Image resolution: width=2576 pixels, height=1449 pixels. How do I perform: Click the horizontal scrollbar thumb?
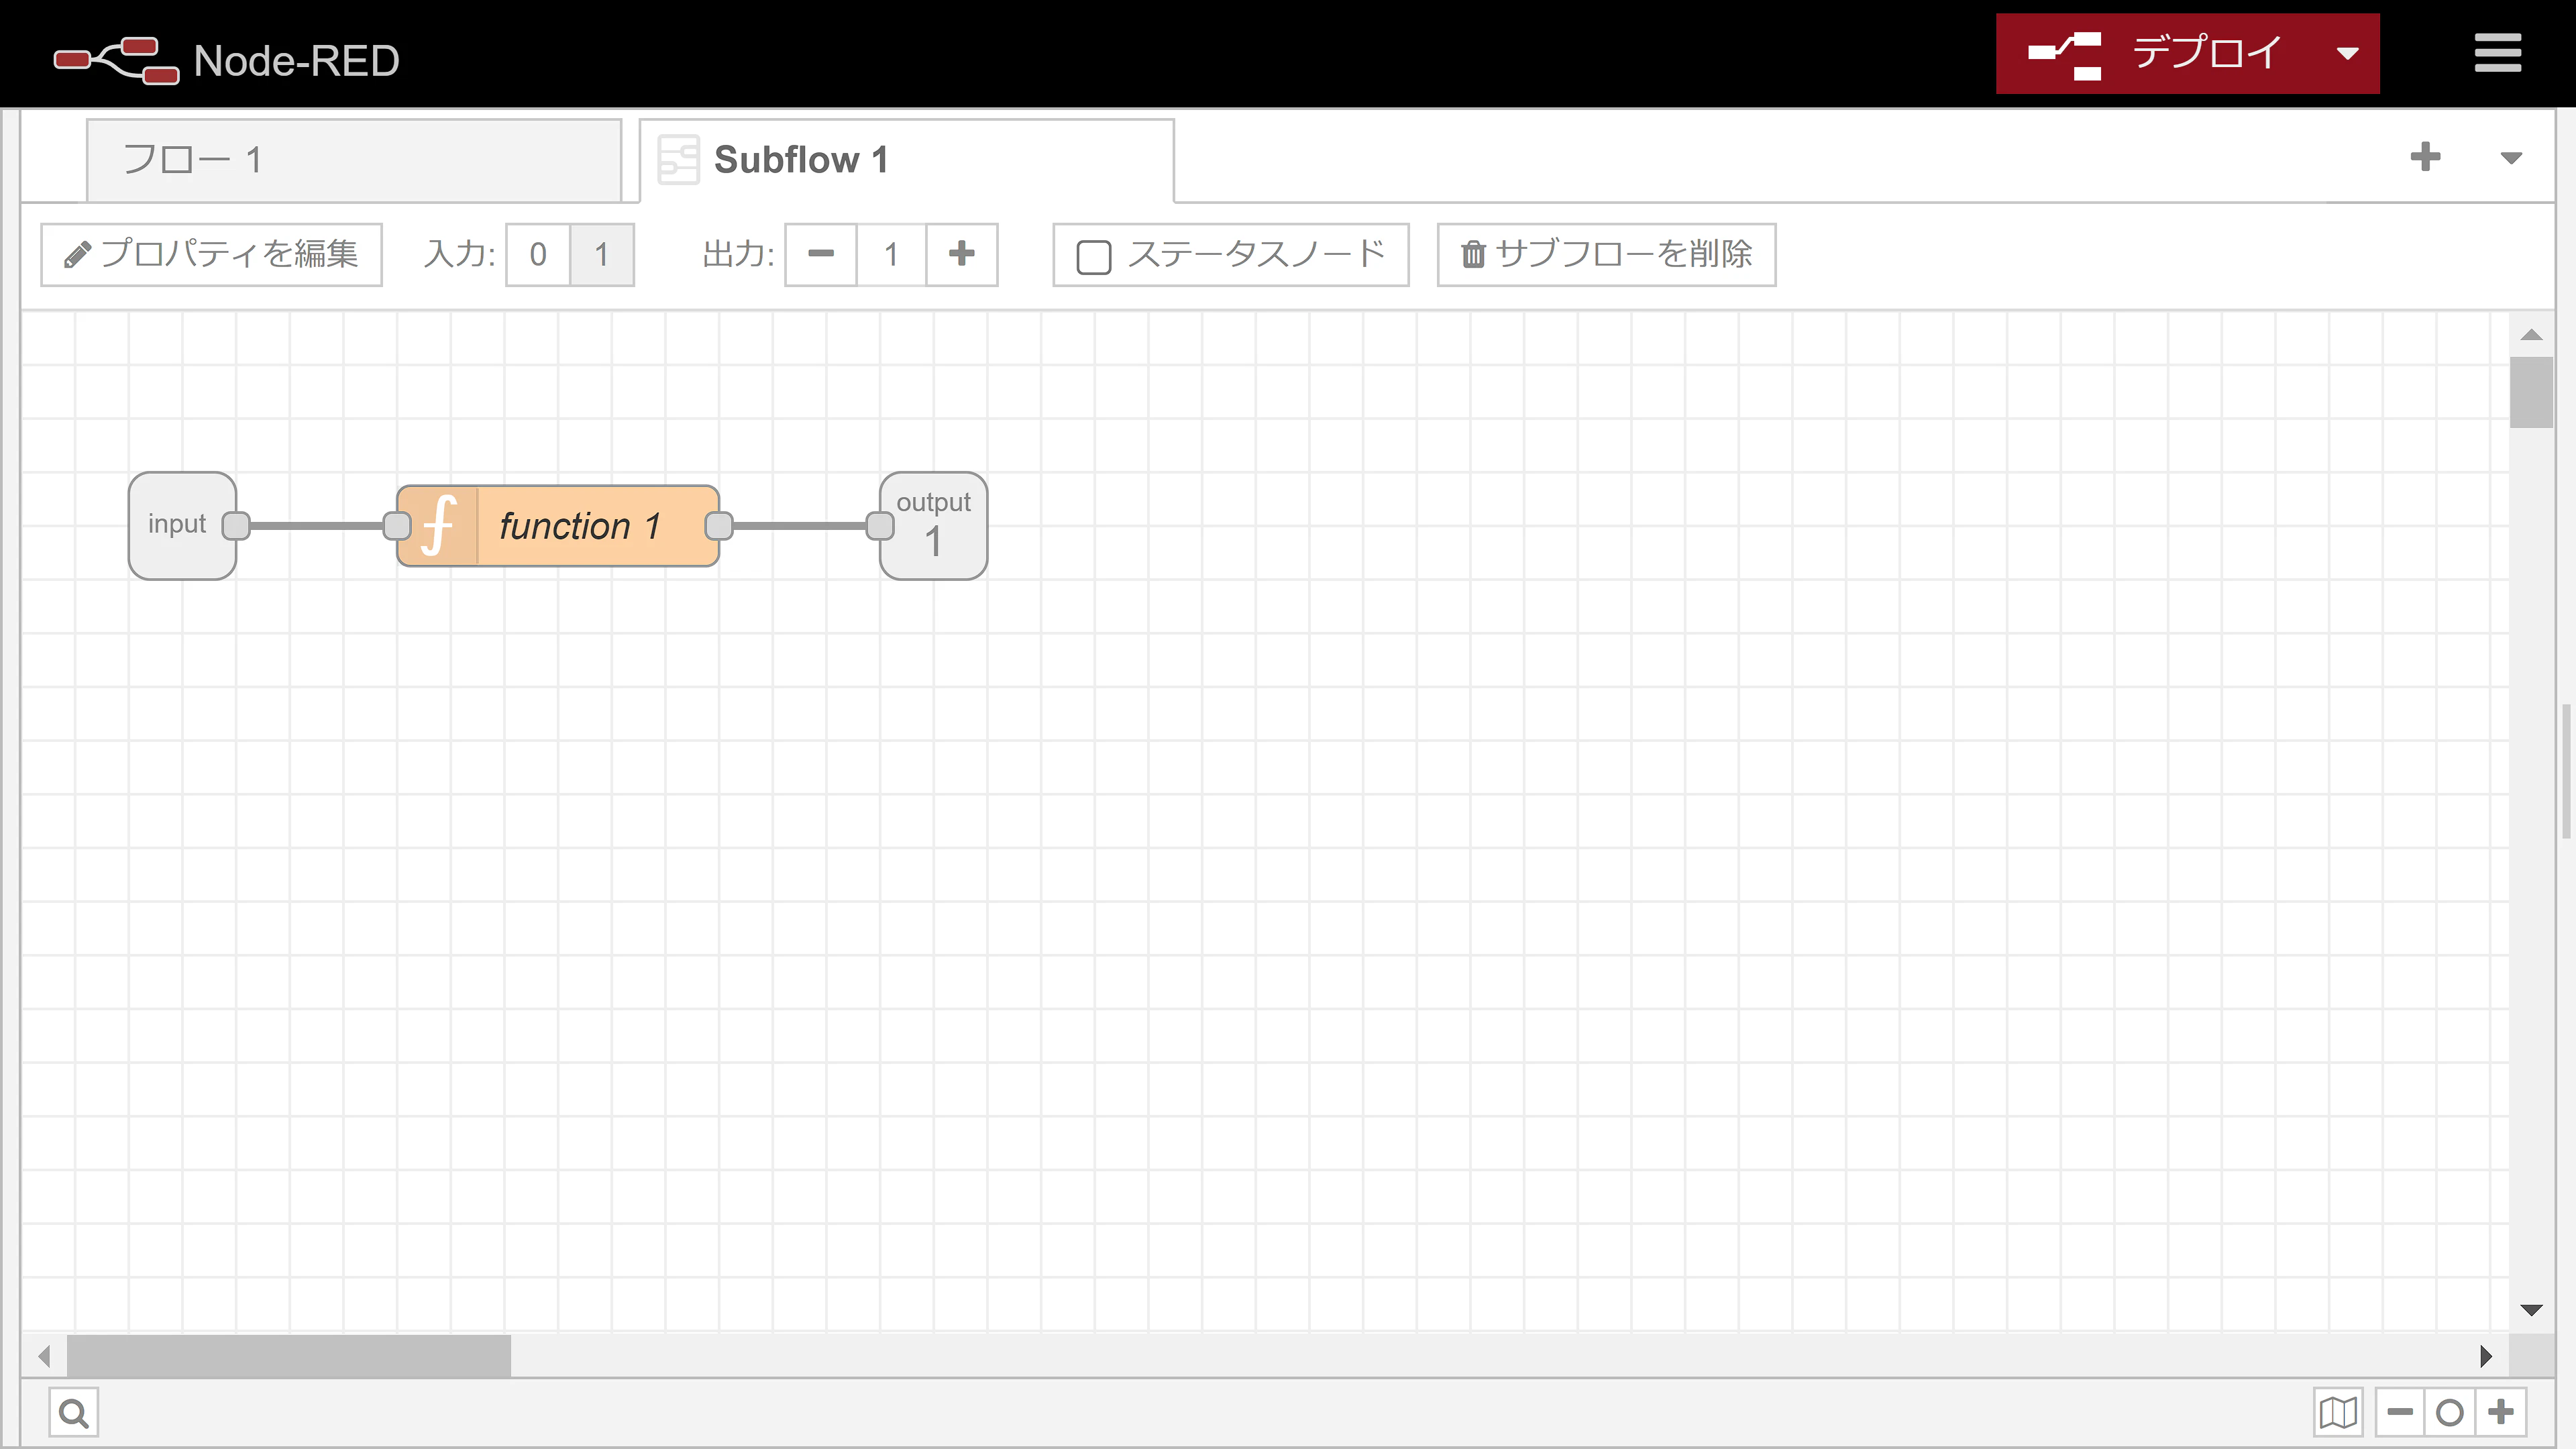pyautogui.click(x=288, y=1355)
